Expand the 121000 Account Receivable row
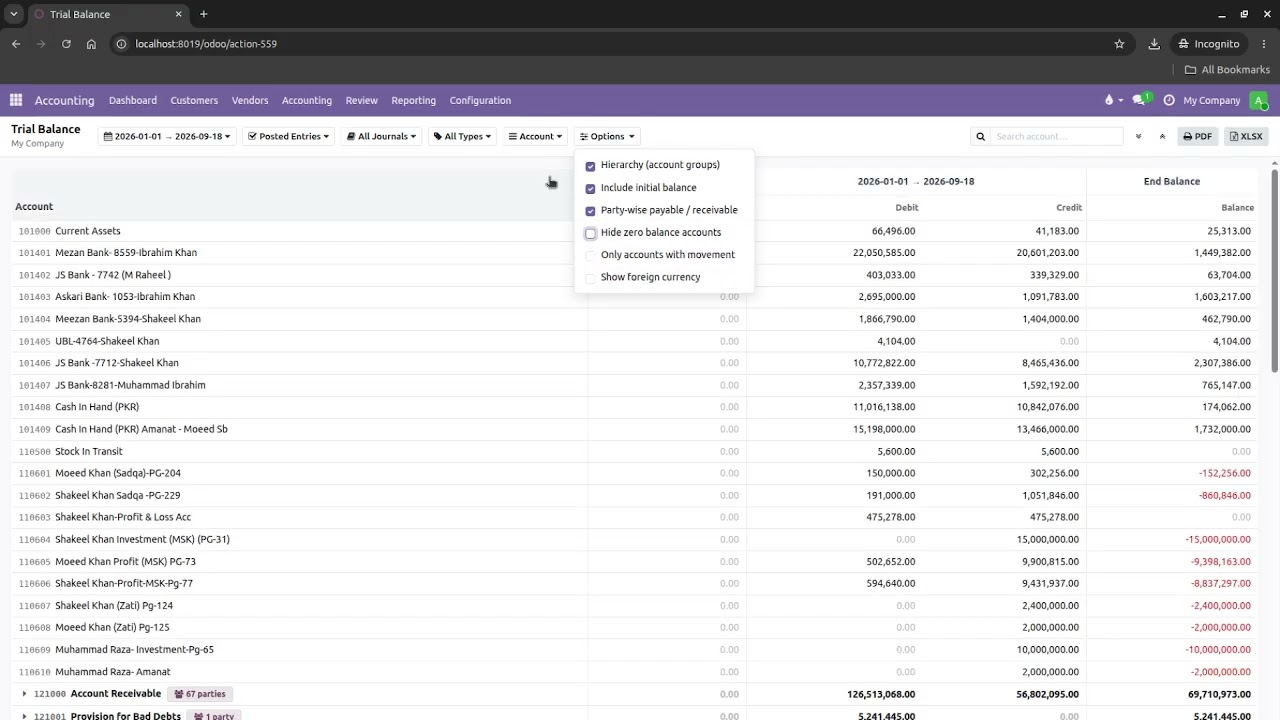The height and width of the screenshot is (720, 1280). [x=24, y=694]
